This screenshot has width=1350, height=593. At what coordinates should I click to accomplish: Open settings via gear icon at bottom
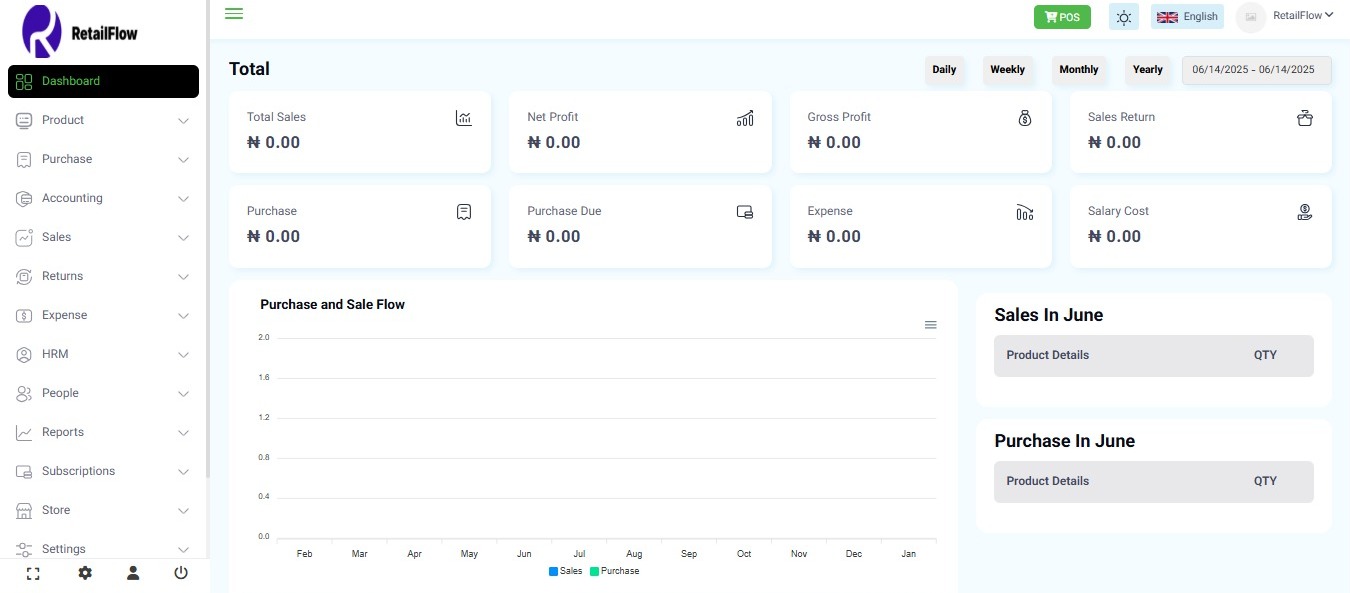pyautogui.click(x=85, y=573)
